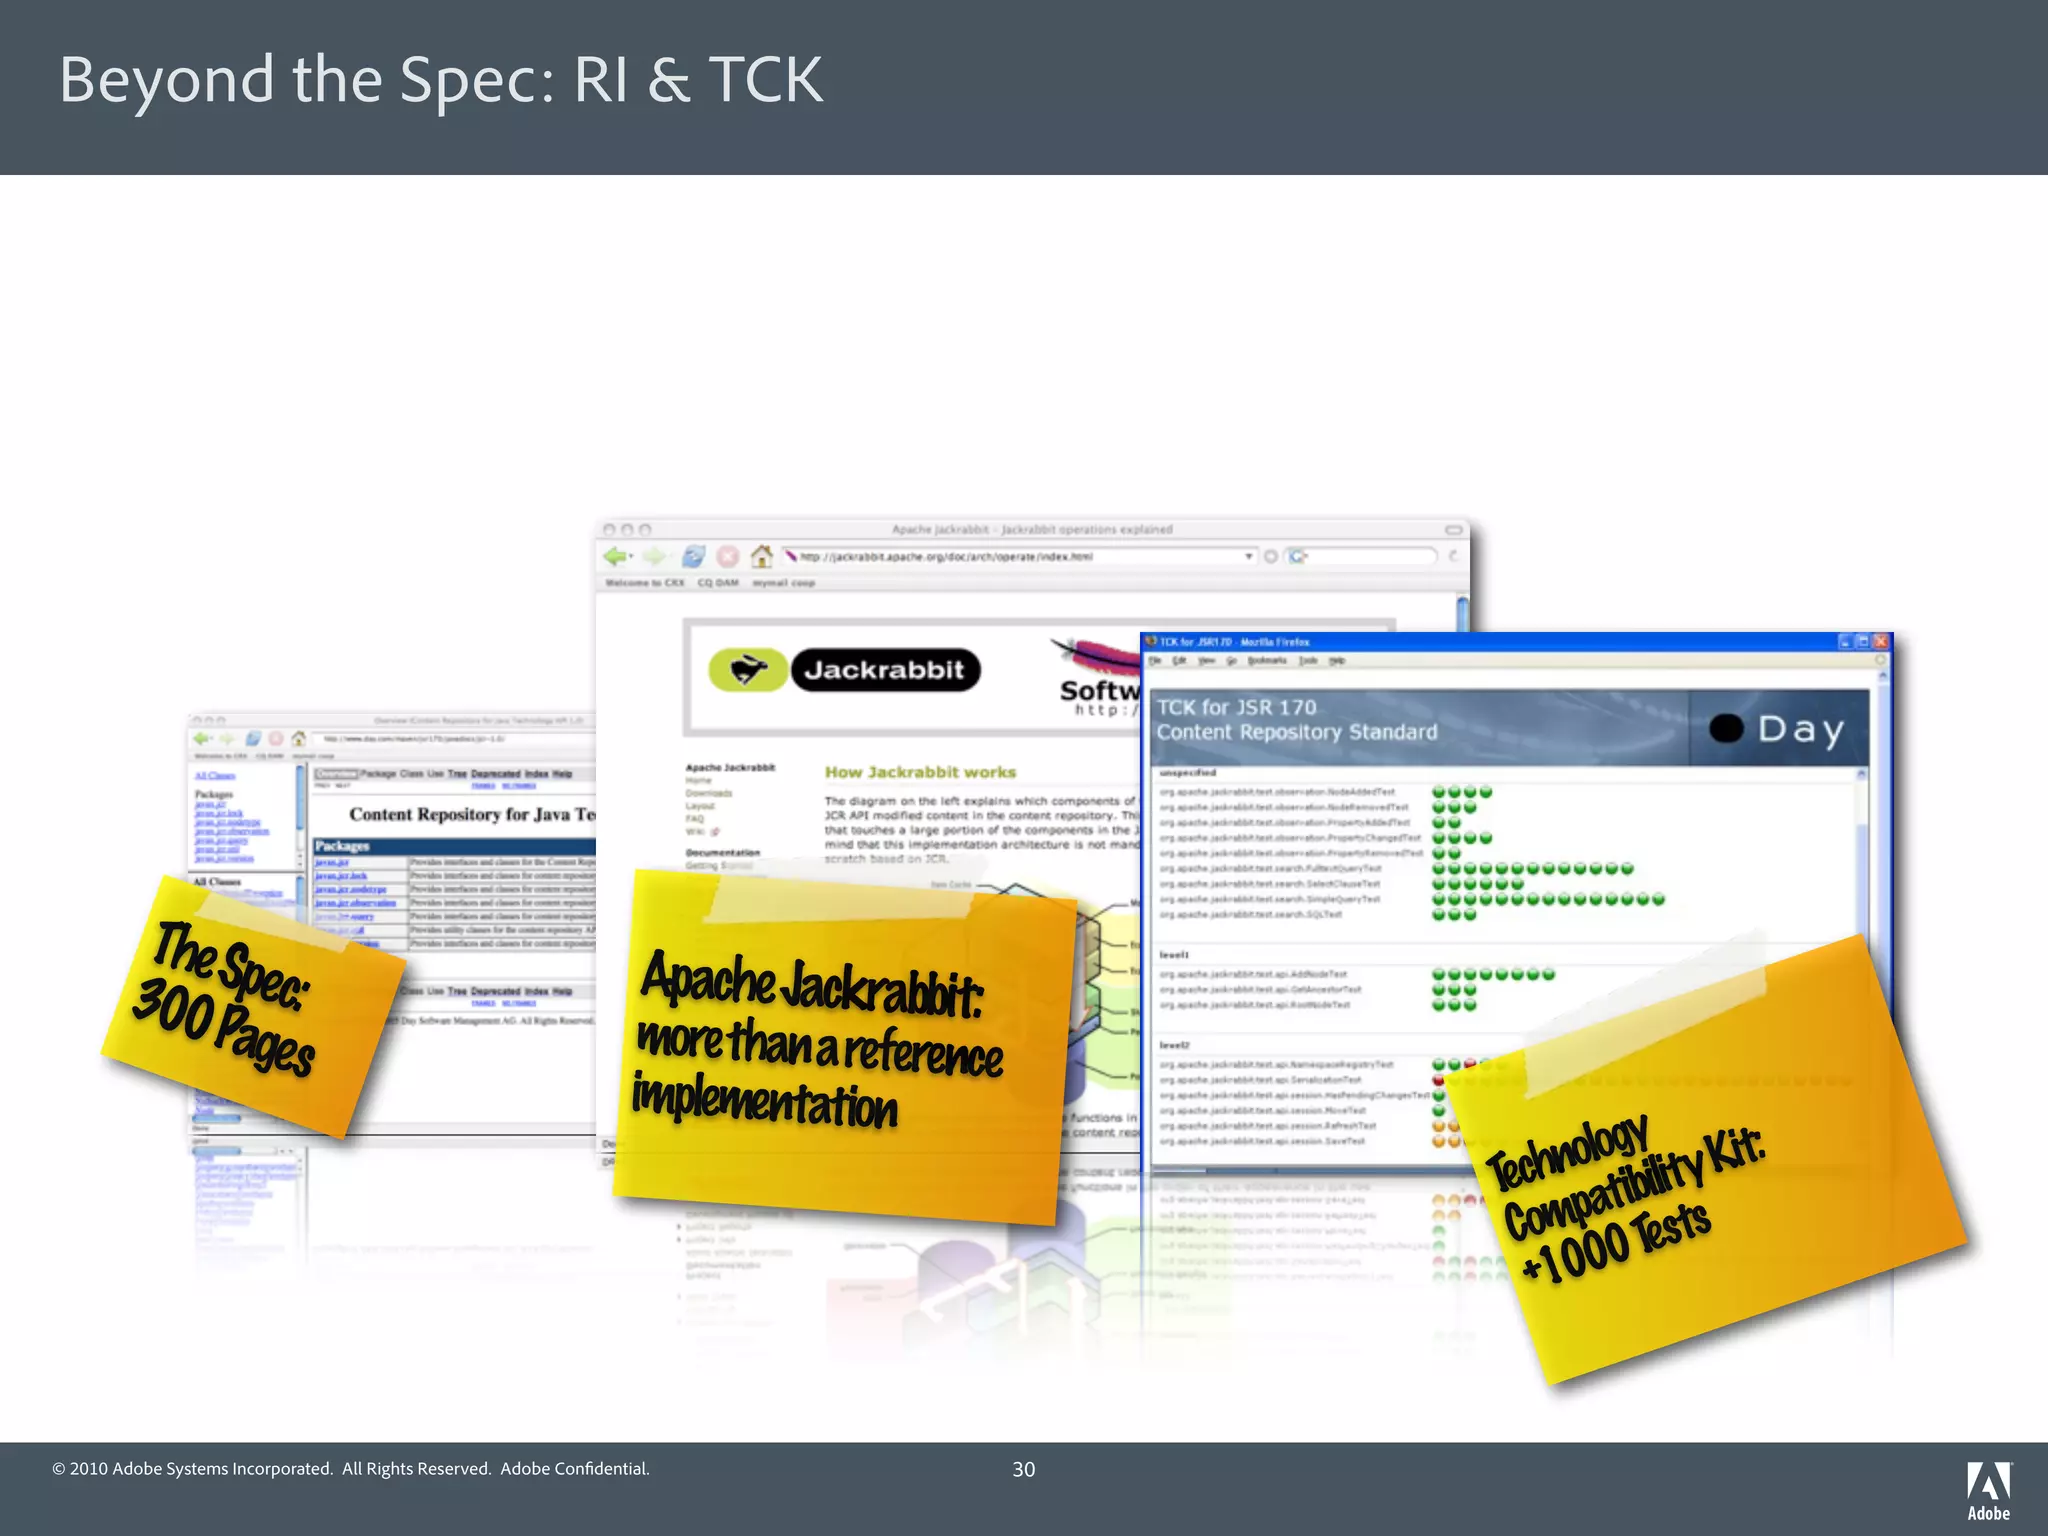Click red dot in SerializationTest row

1439,1080
